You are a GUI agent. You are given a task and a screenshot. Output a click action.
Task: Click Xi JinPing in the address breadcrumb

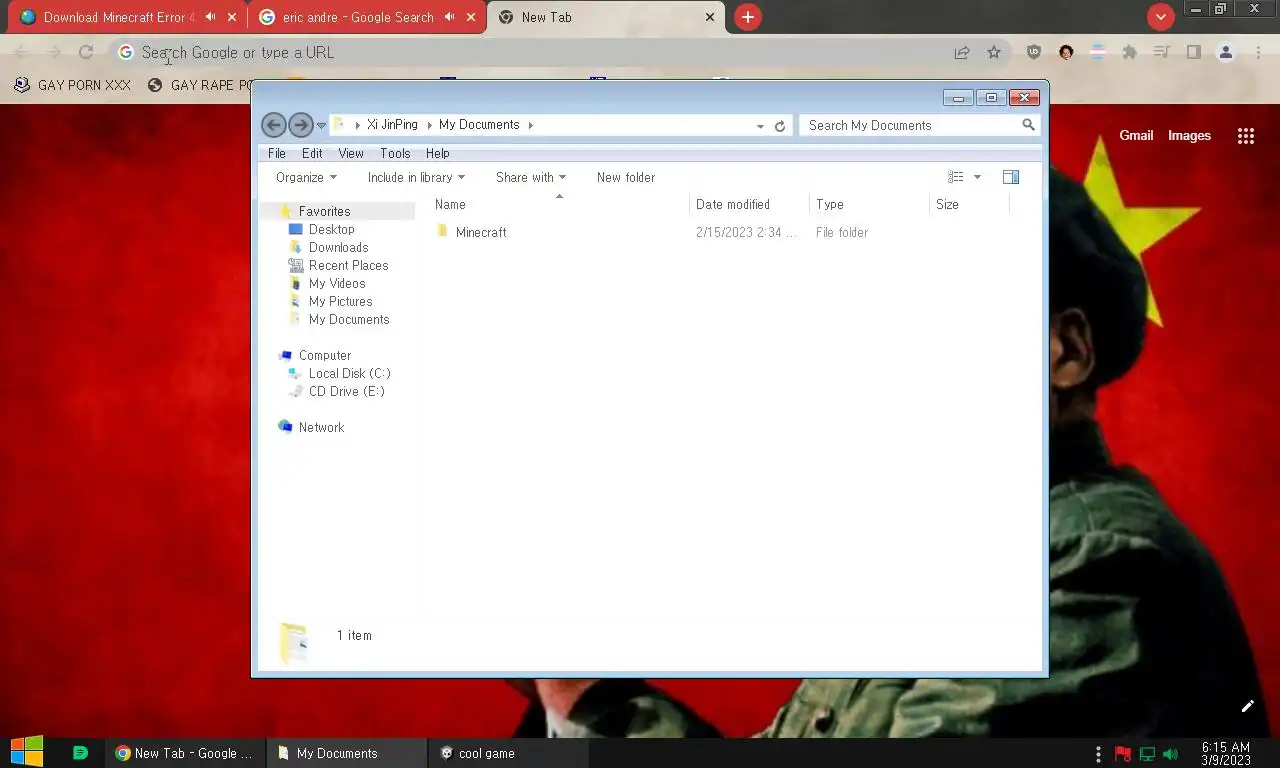(392, 125)
